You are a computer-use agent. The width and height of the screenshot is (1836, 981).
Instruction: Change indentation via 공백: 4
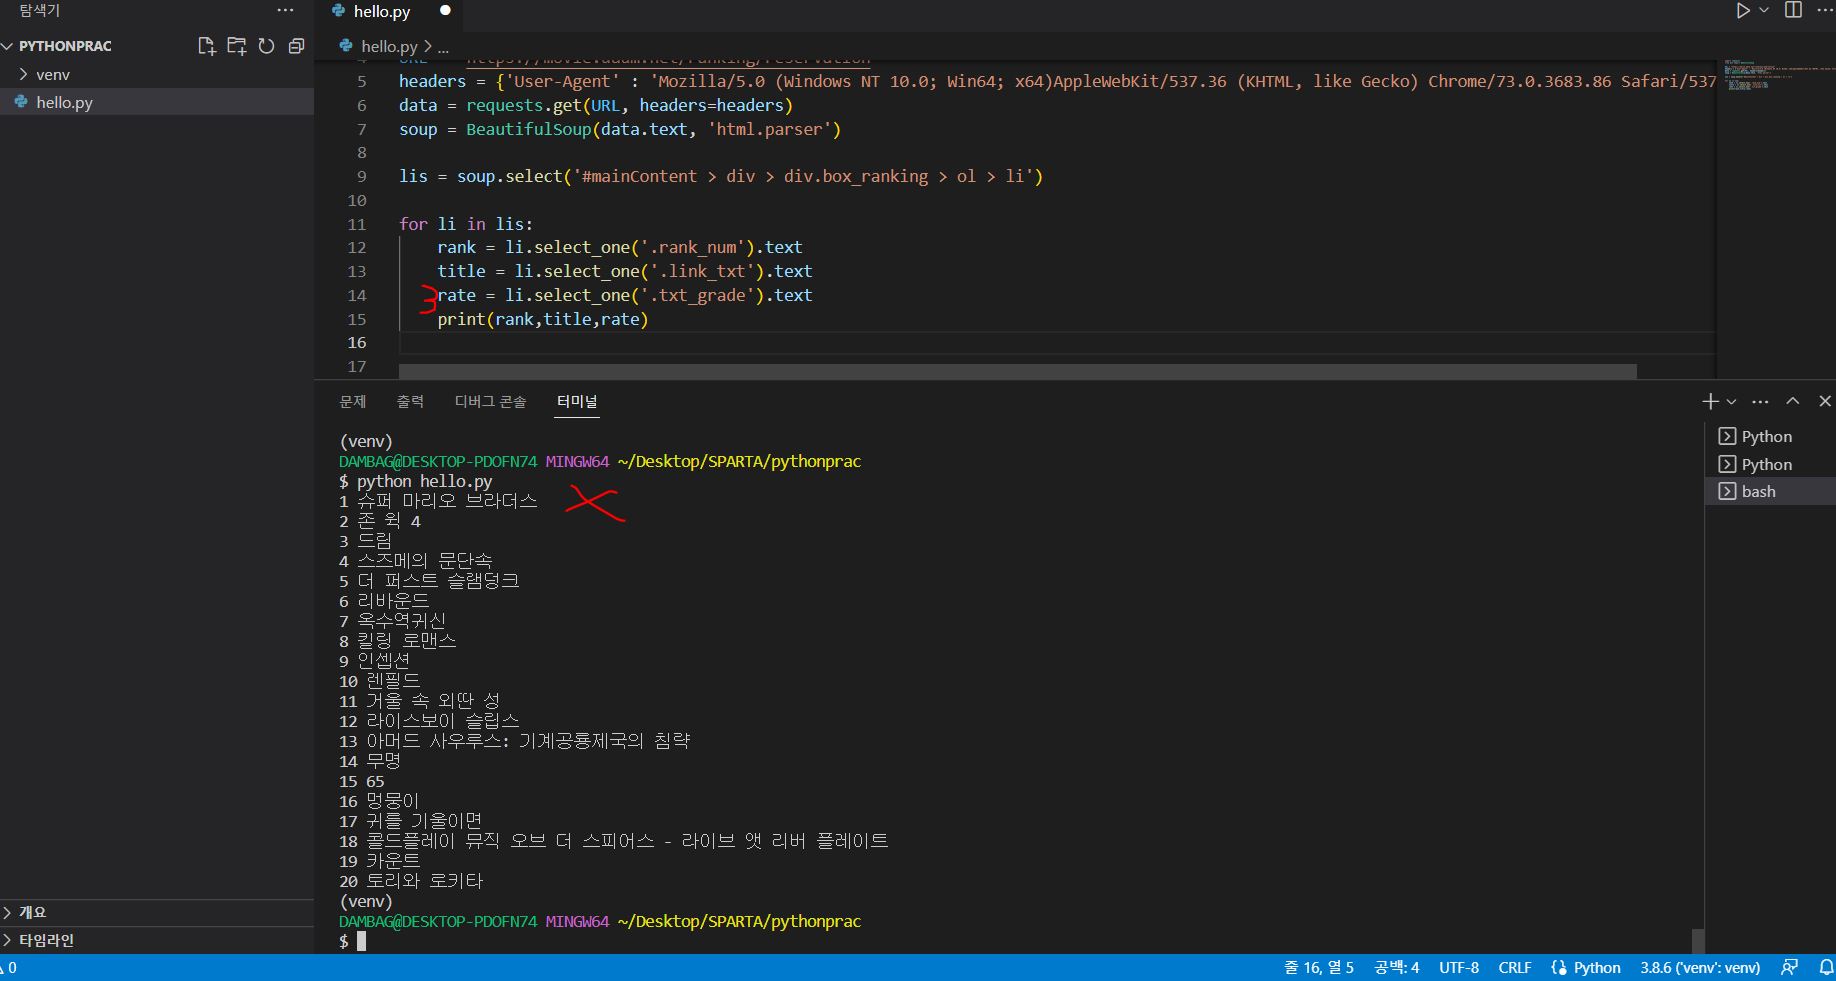[1396, 967]
